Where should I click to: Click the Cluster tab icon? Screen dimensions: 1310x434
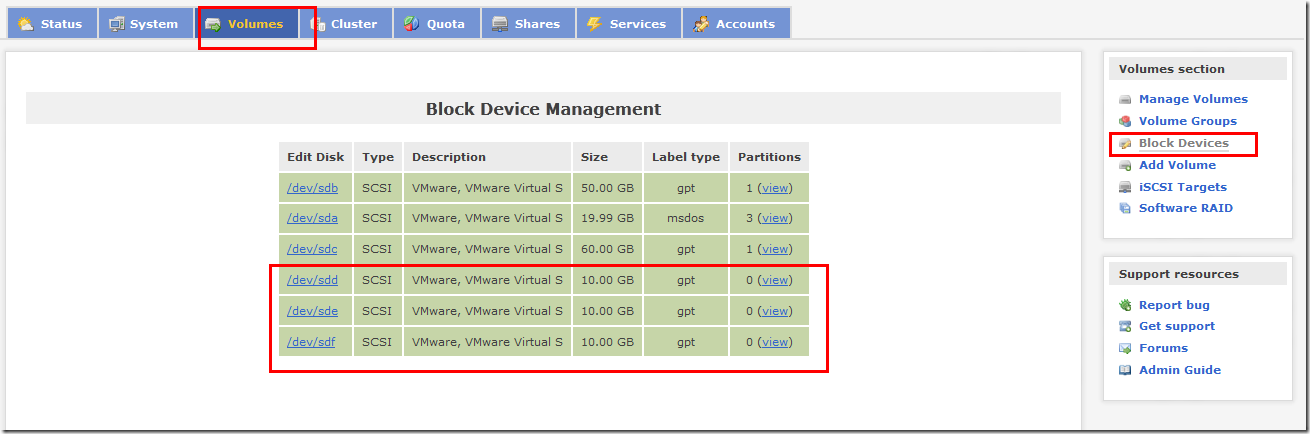318,24
